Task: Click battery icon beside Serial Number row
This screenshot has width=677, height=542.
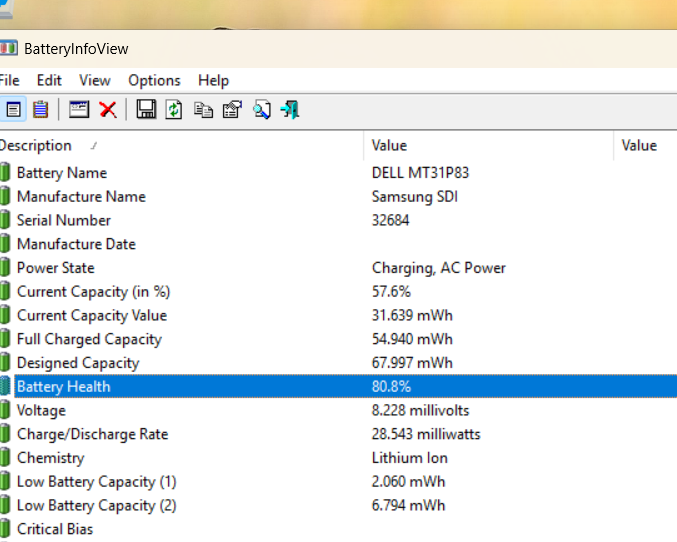Action: coord(5,220)
